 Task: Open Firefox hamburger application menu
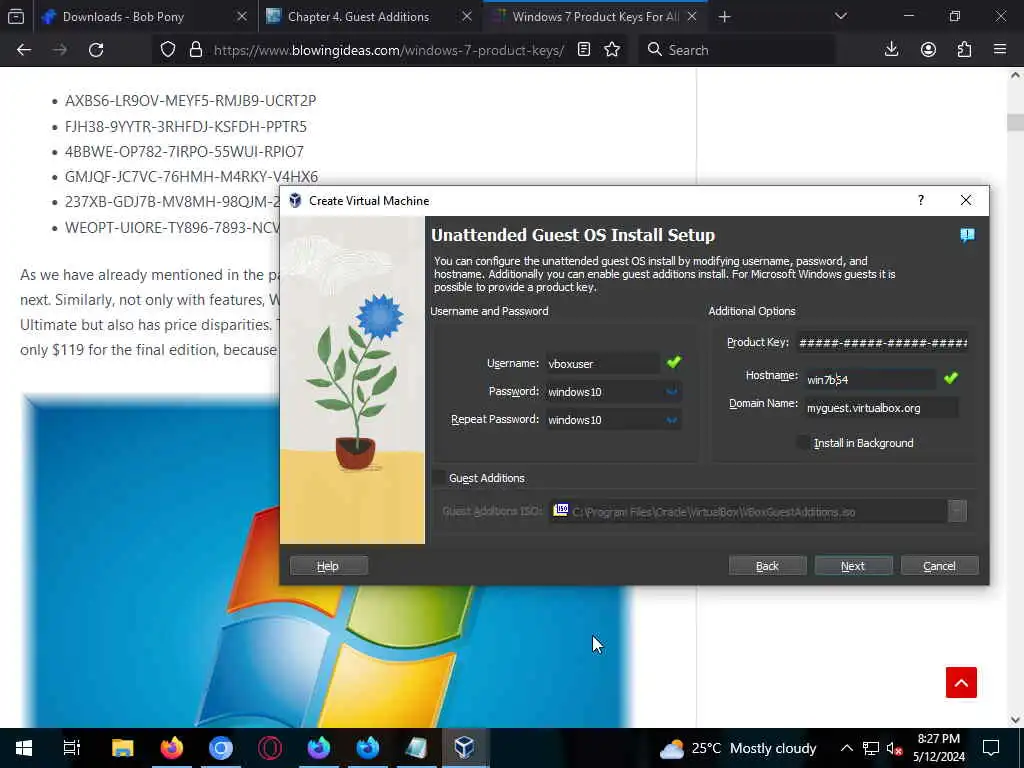1000,50
